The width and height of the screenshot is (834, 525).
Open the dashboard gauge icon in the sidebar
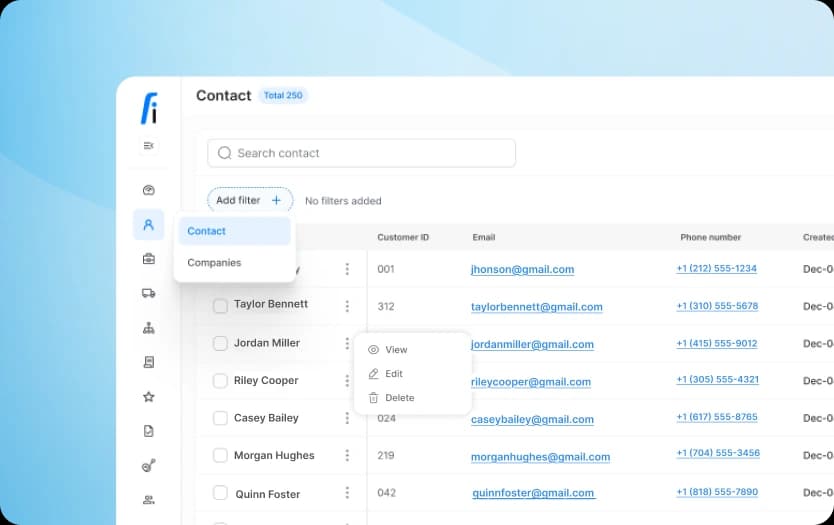148,190
